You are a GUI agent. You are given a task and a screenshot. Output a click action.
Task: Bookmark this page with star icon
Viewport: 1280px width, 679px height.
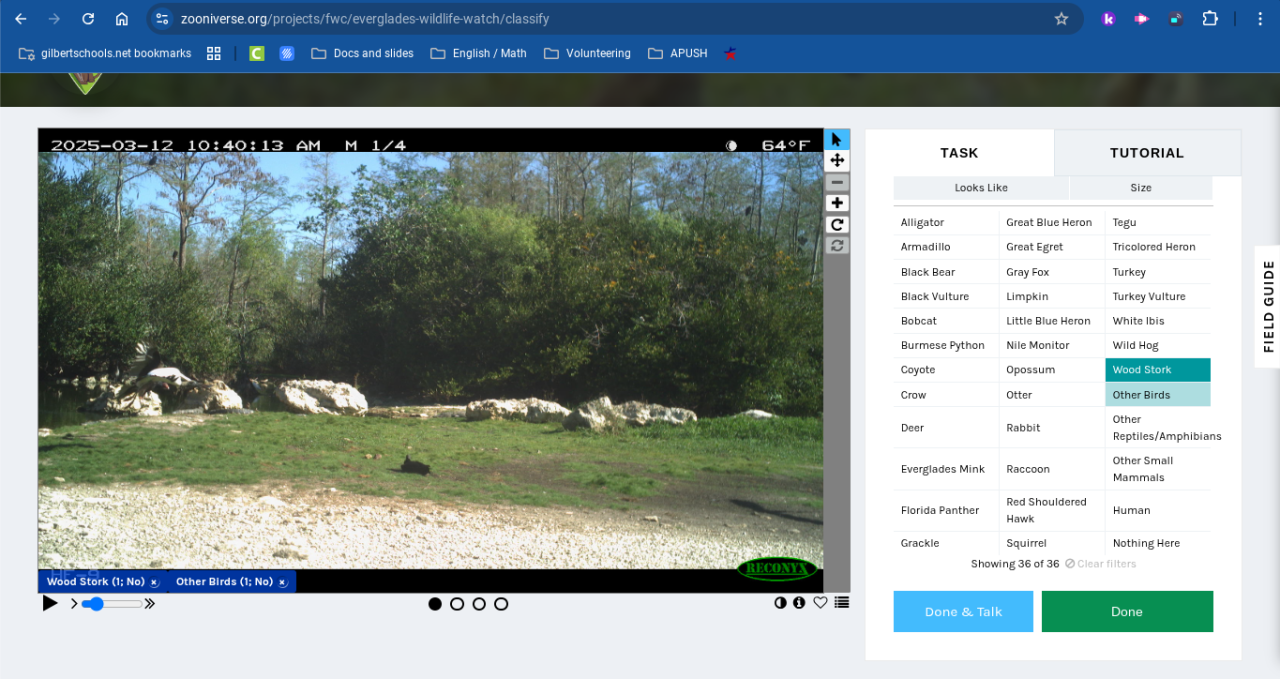pos(1061,19)
